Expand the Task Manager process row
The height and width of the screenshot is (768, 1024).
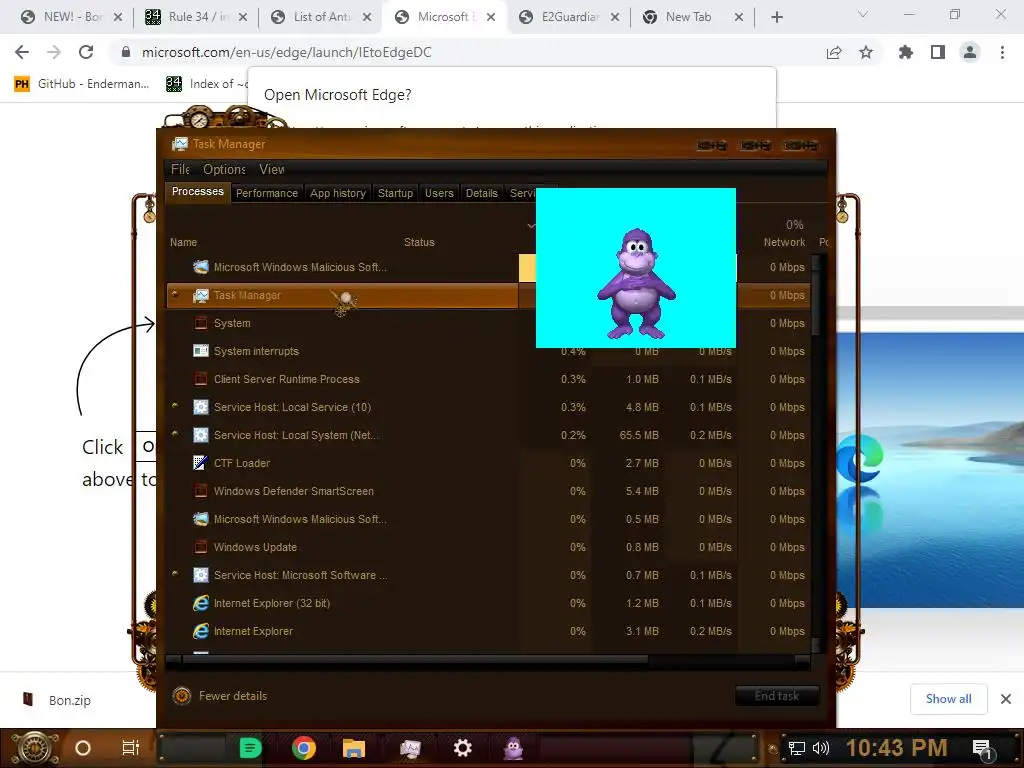point(175,295)
